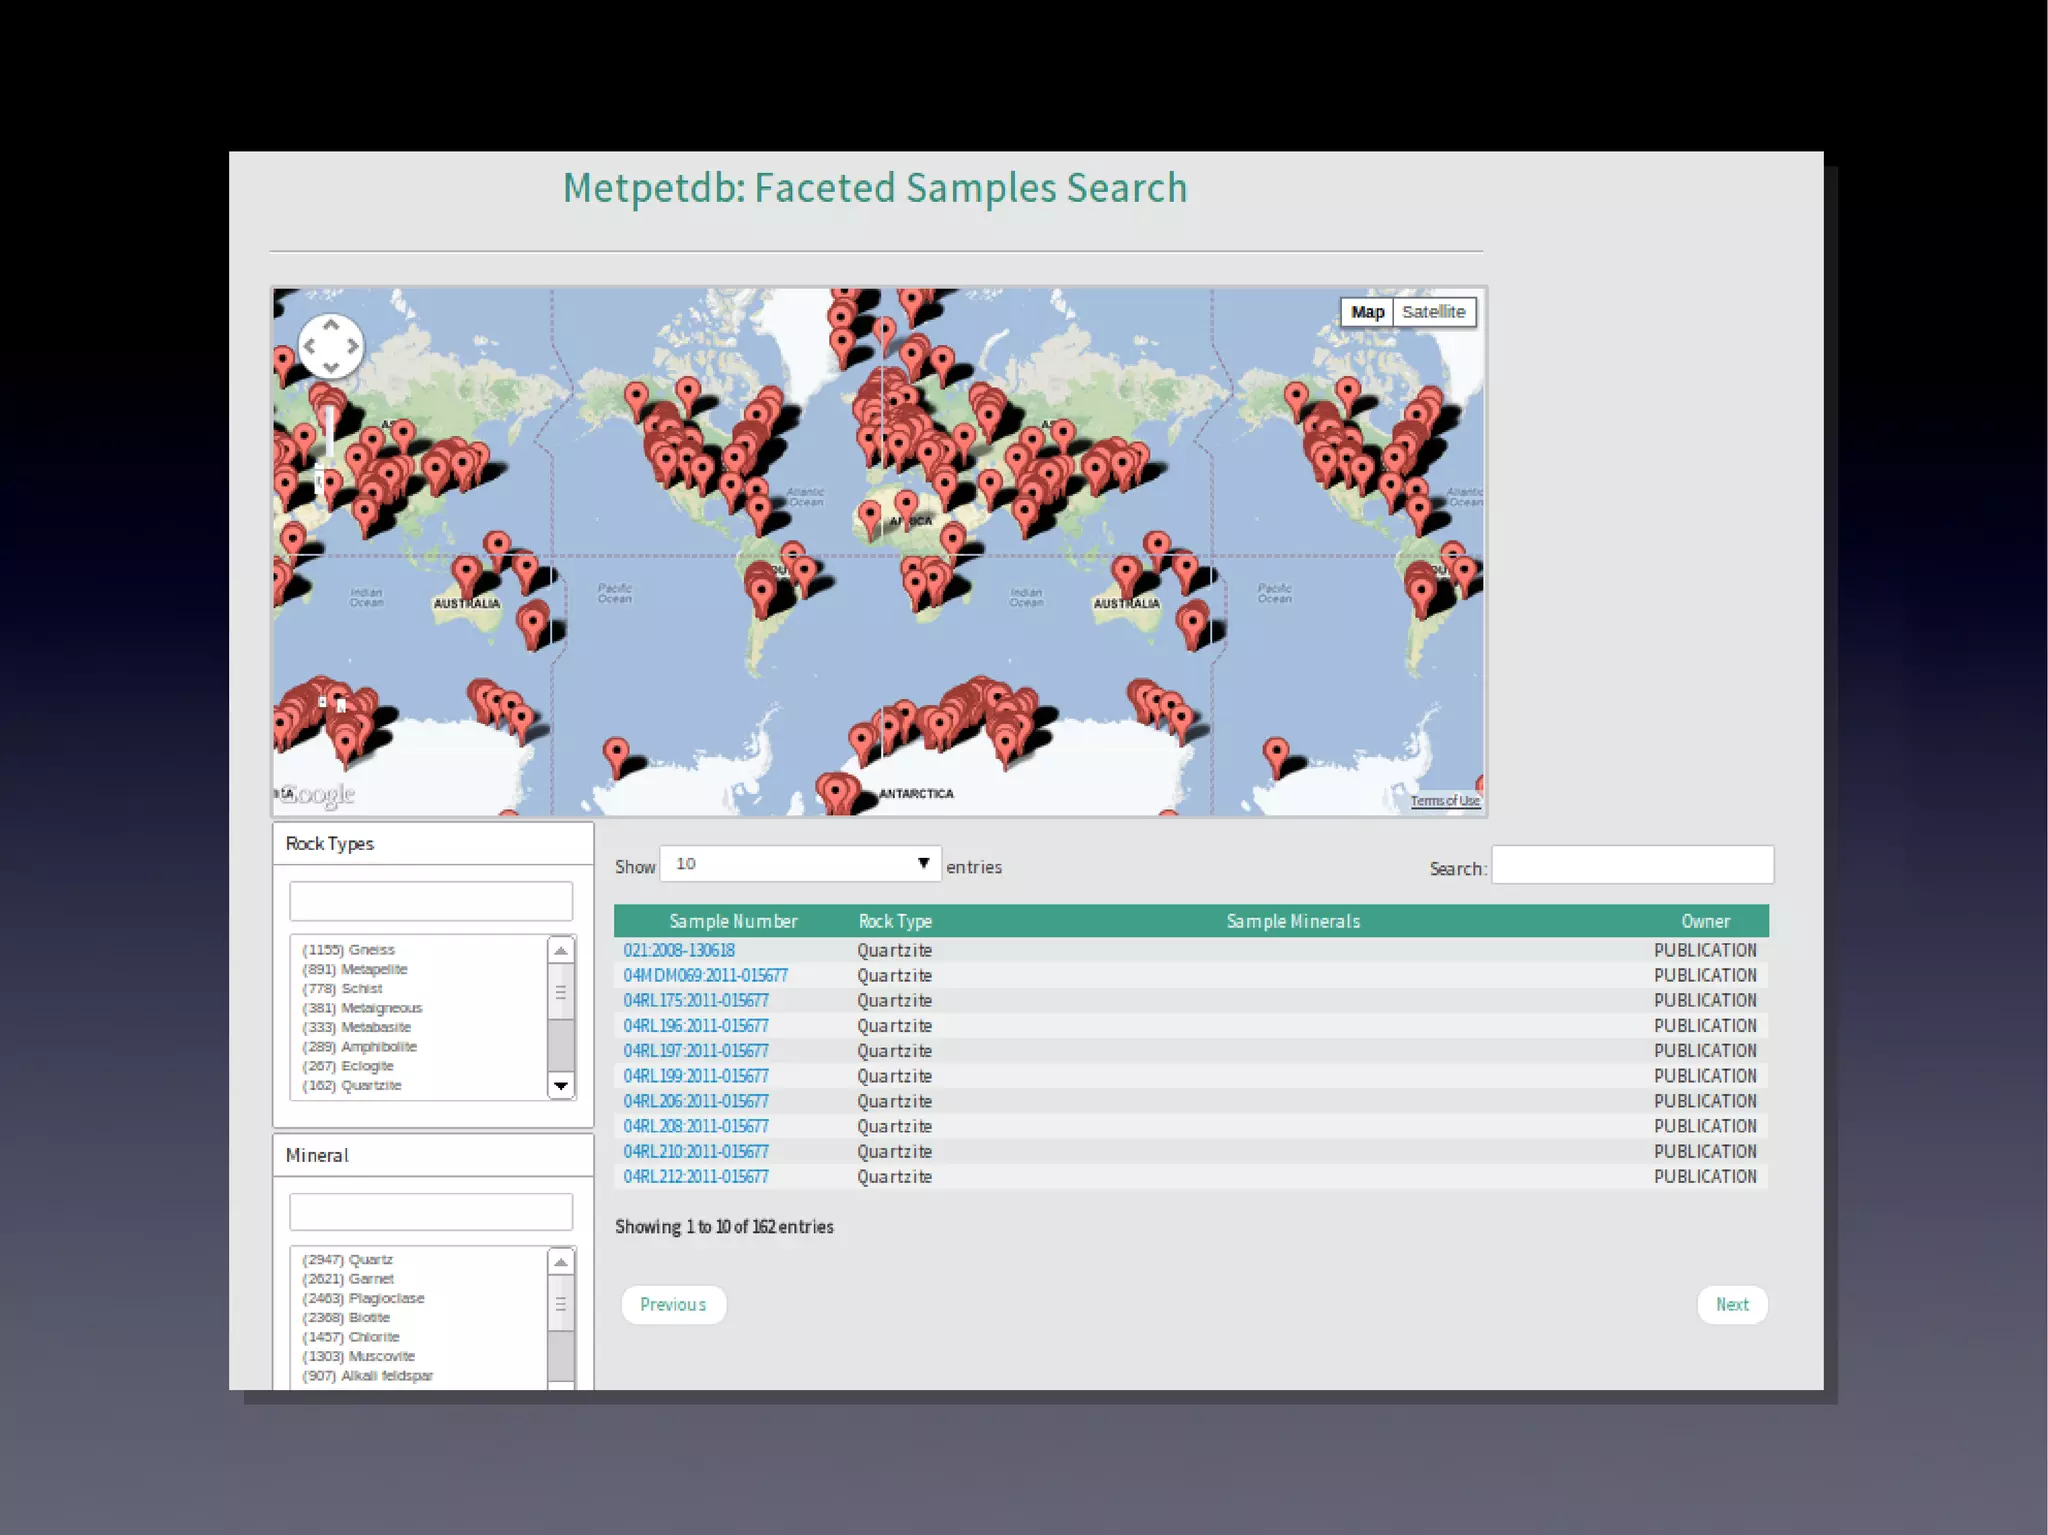Viewport: 2048px width, 1535px height.
Task: Pan map up with the up arrow
Action: click(x=331, y=325)
